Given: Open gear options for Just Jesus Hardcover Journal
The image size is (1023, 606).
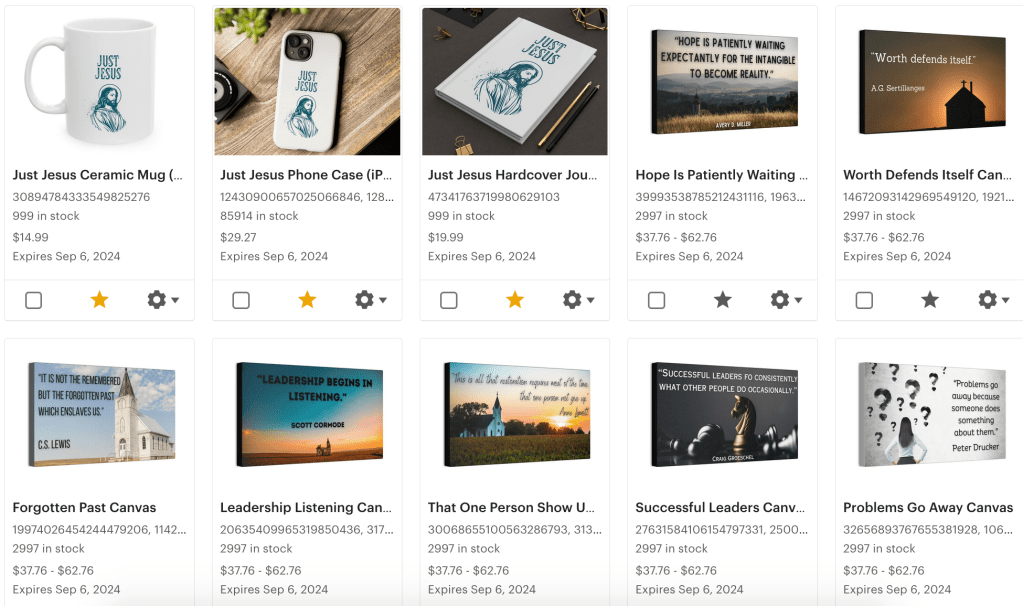Looking at the screenshot, I should click(x=578, y=300).
